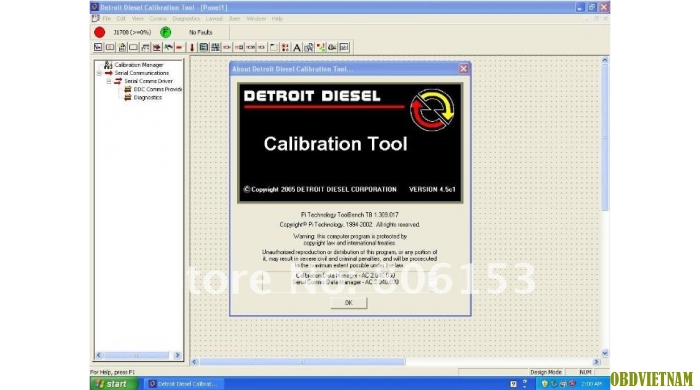Open the Item menu
700x390 pixels.
tap(235, 19)
